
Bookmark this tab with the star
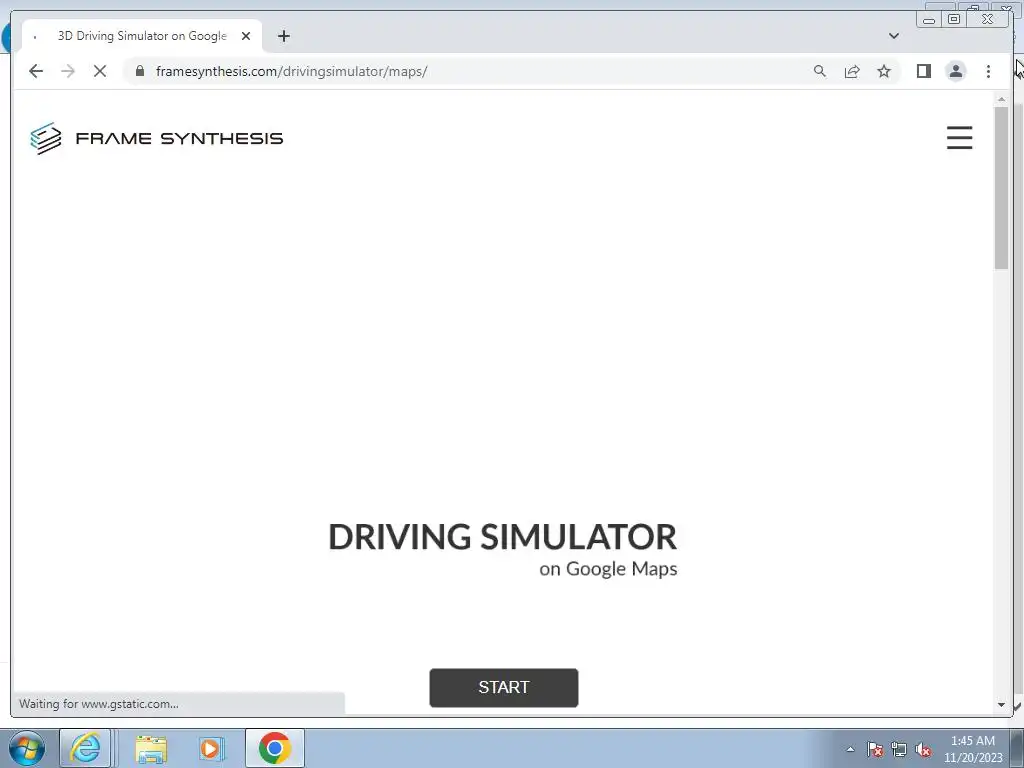click(884, 71)
